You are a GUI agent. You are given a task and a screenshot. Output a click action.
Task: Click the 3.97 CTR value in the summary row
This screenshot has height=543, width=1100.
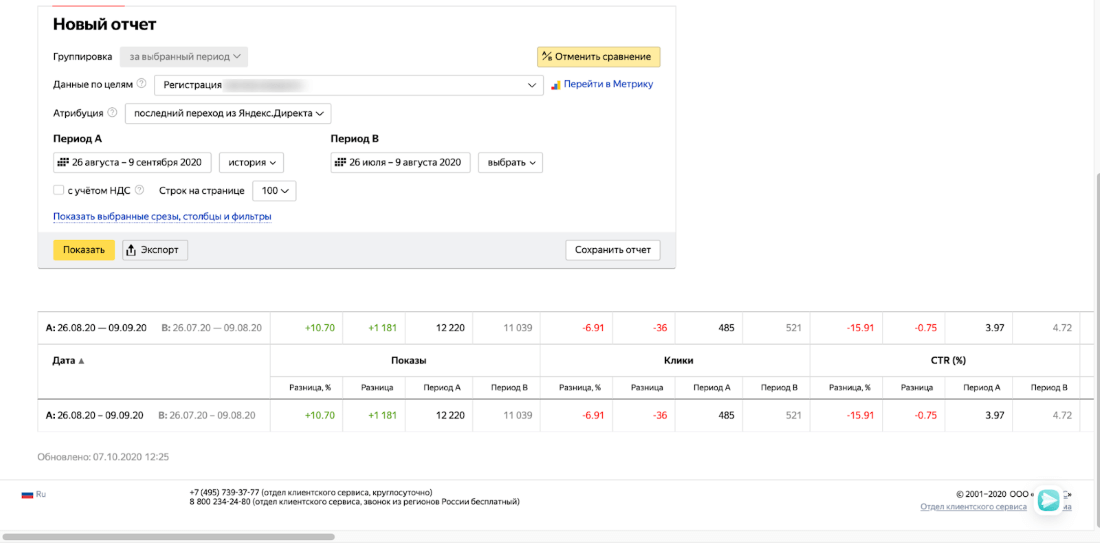(993, 328)
